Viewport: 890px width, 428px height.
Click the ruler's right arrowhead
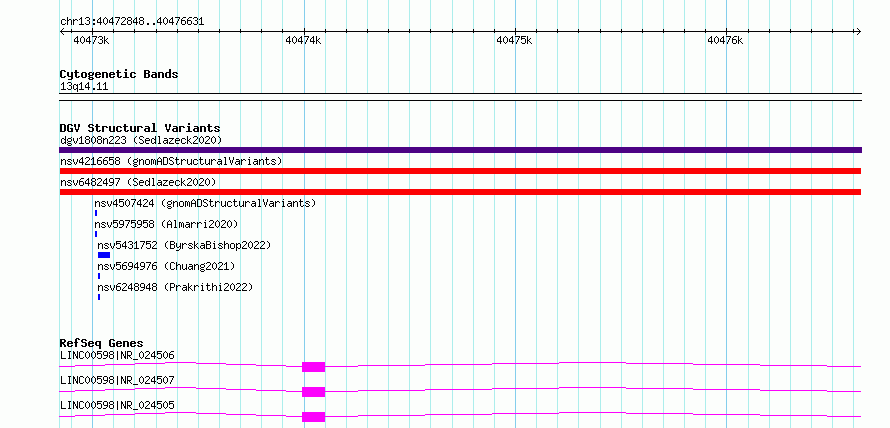point(858,31)
